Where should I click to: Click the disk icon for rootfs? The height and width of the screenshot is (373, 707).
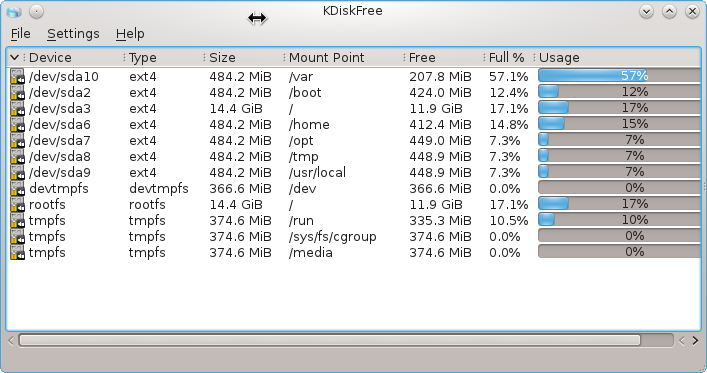point(18,204)
